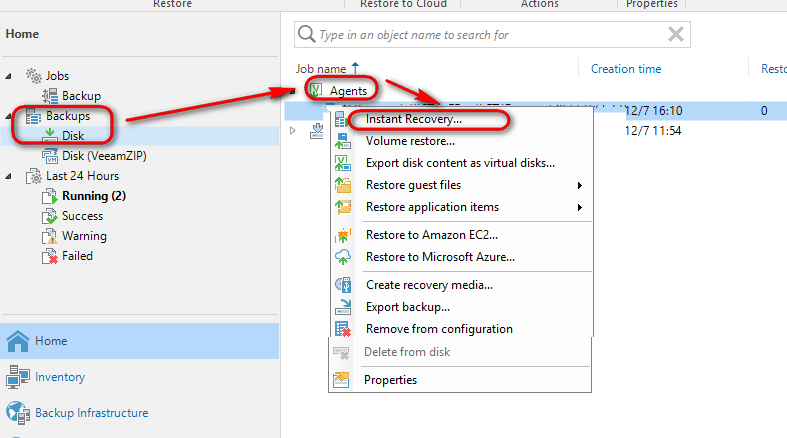Open submenu arrow for Restore guest files
The height and width of the screenshot is (438, 787).
tap(580, 186)
